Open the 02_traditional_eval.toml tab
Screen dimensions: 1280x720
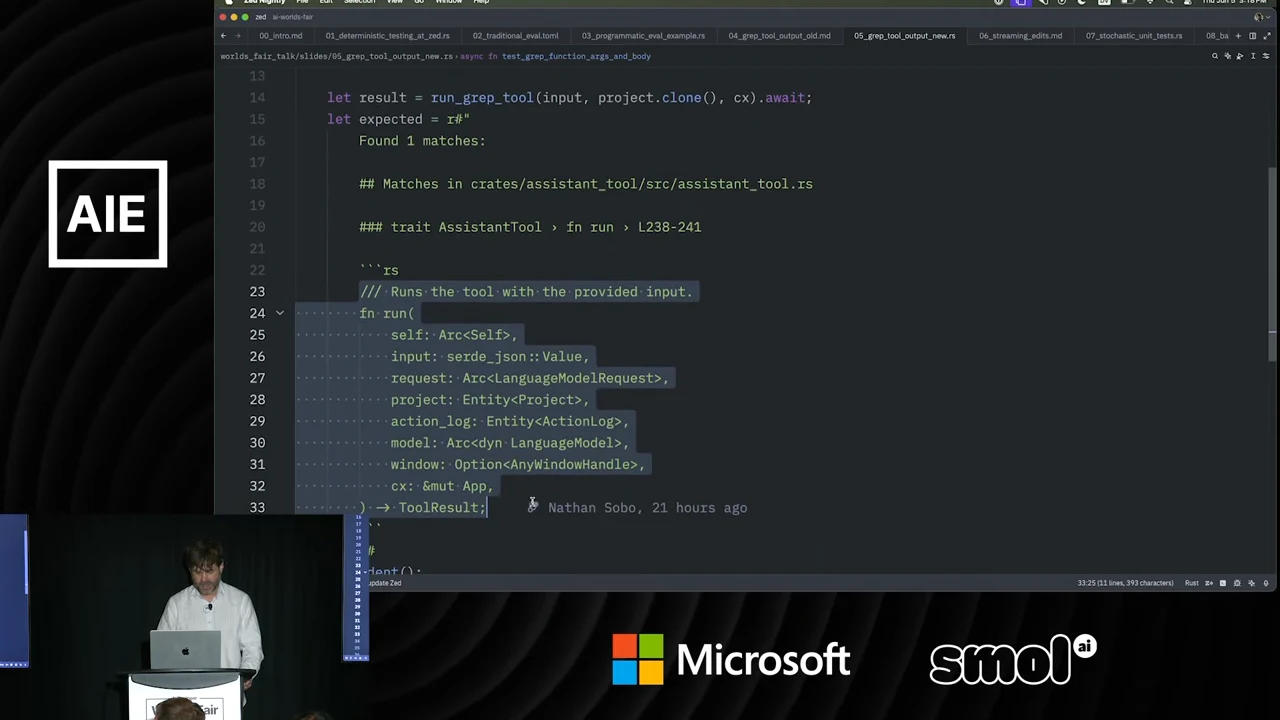pyautogui.click(x=515, y=36)
